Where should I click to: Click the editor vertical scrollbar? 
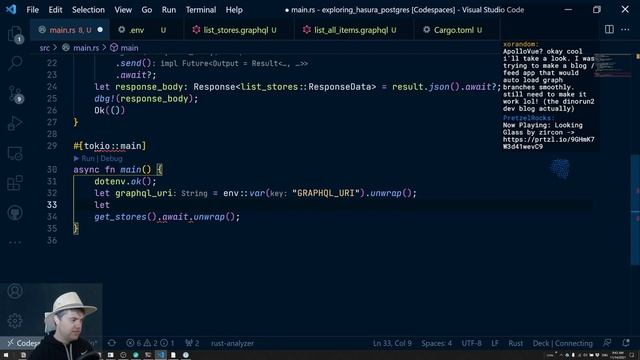635,210
